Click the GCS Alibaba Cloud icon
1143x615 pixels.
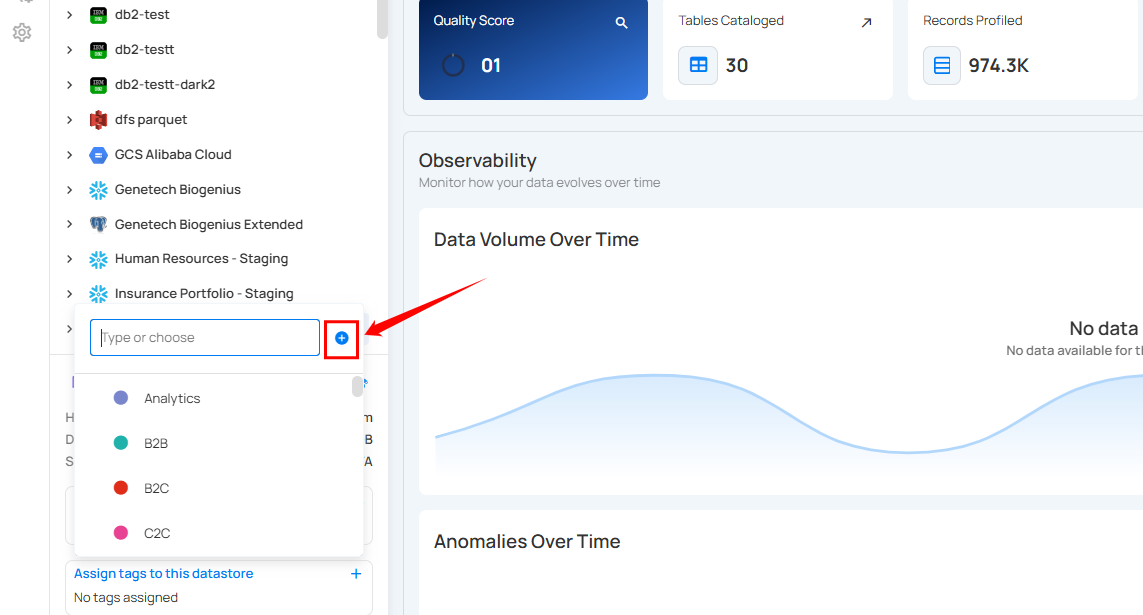coord(98,155)
